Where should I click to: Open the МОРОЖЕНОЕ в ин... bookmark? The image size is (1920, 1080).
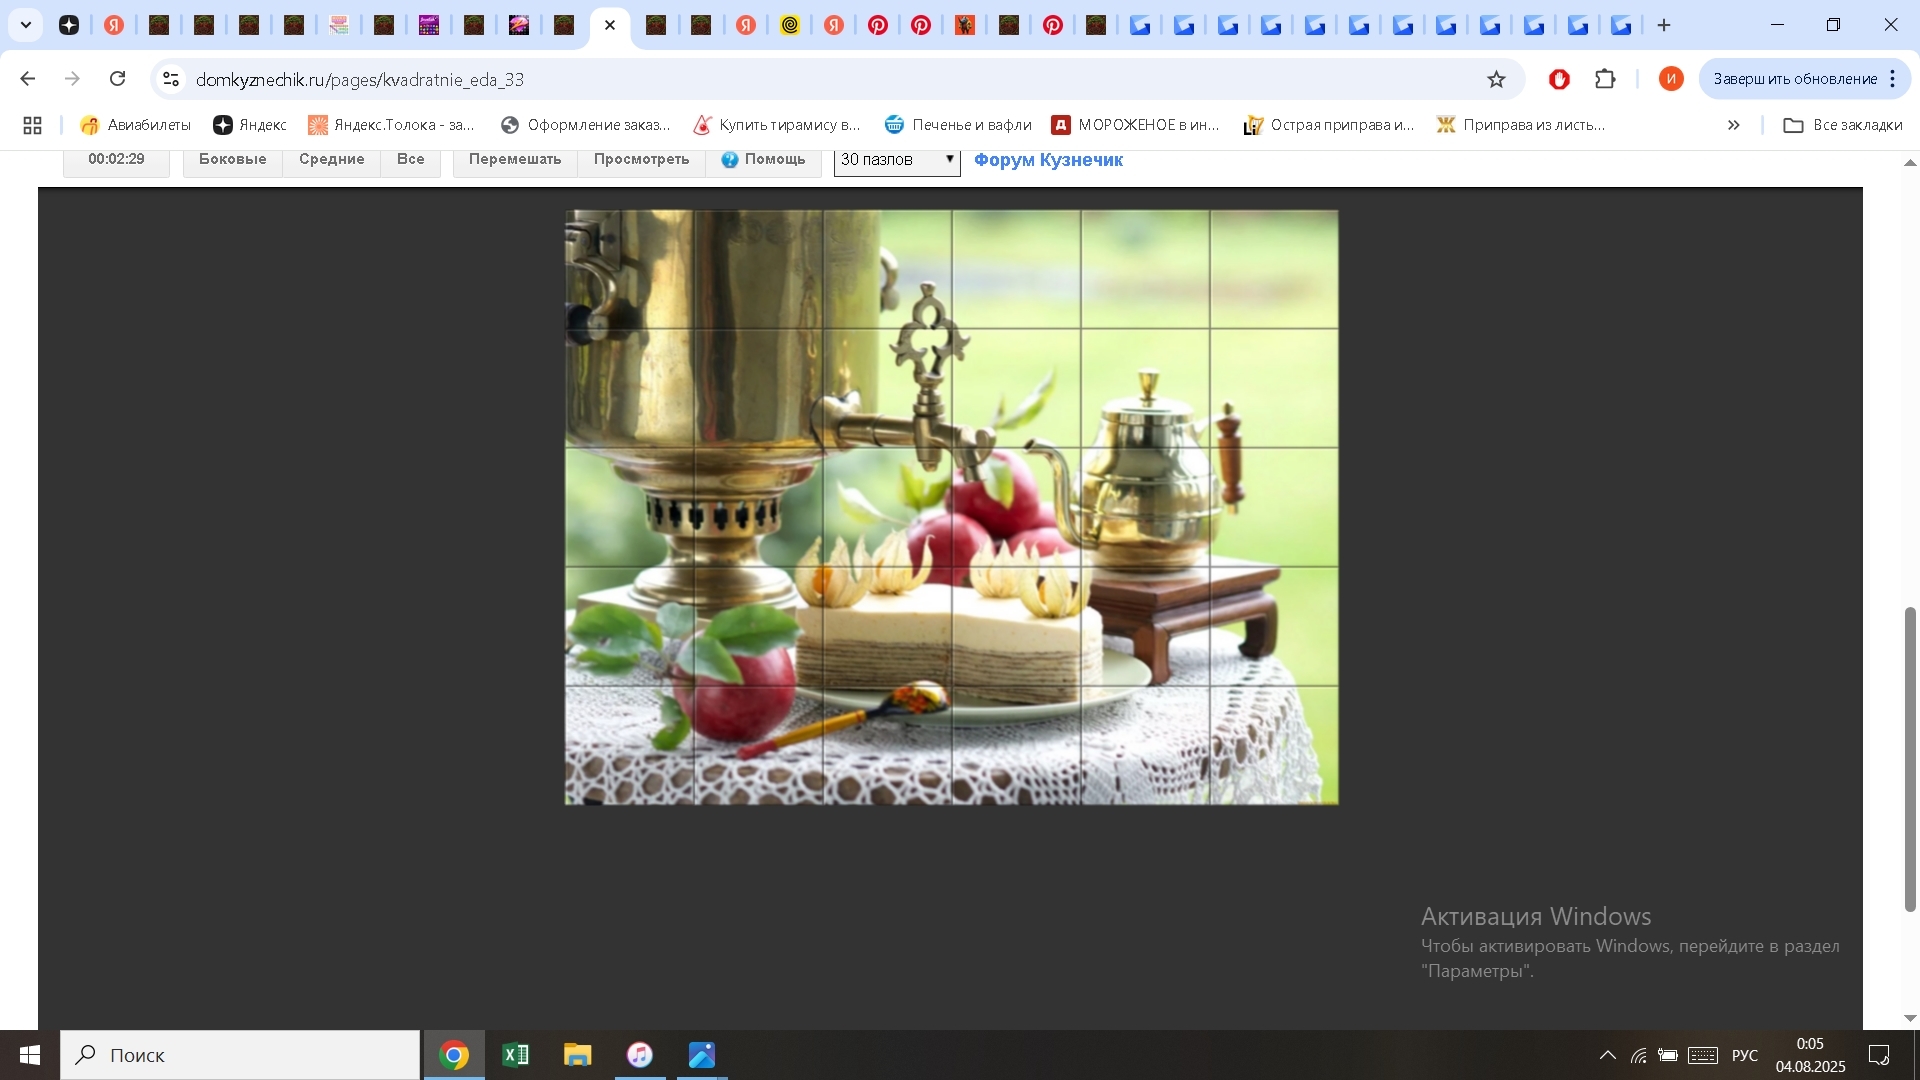1136,125
